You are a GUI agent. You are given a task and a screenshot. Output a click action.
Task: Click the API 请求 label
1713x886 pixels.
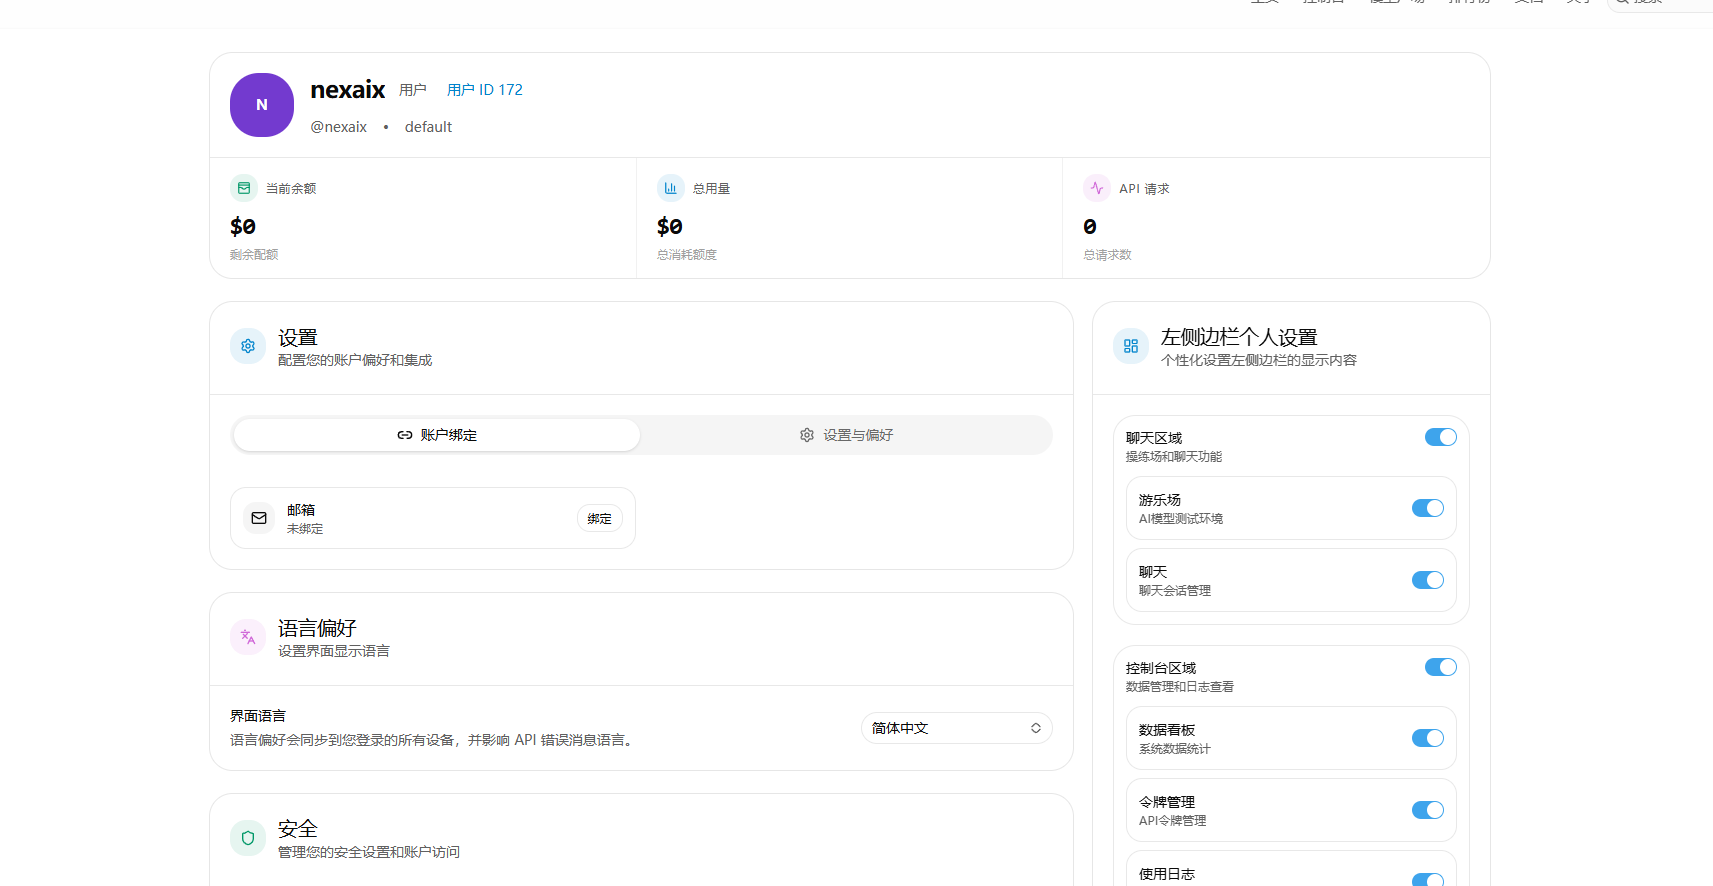point(1144,188)
